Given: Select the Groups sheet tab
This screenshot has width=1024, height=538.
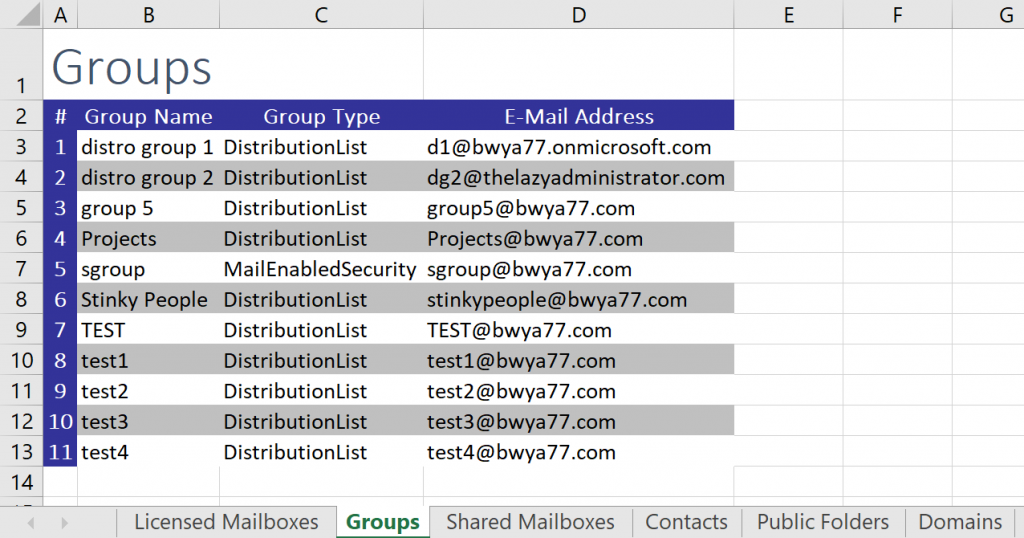Looking at the screenshot, I should (x=383, y=522).
